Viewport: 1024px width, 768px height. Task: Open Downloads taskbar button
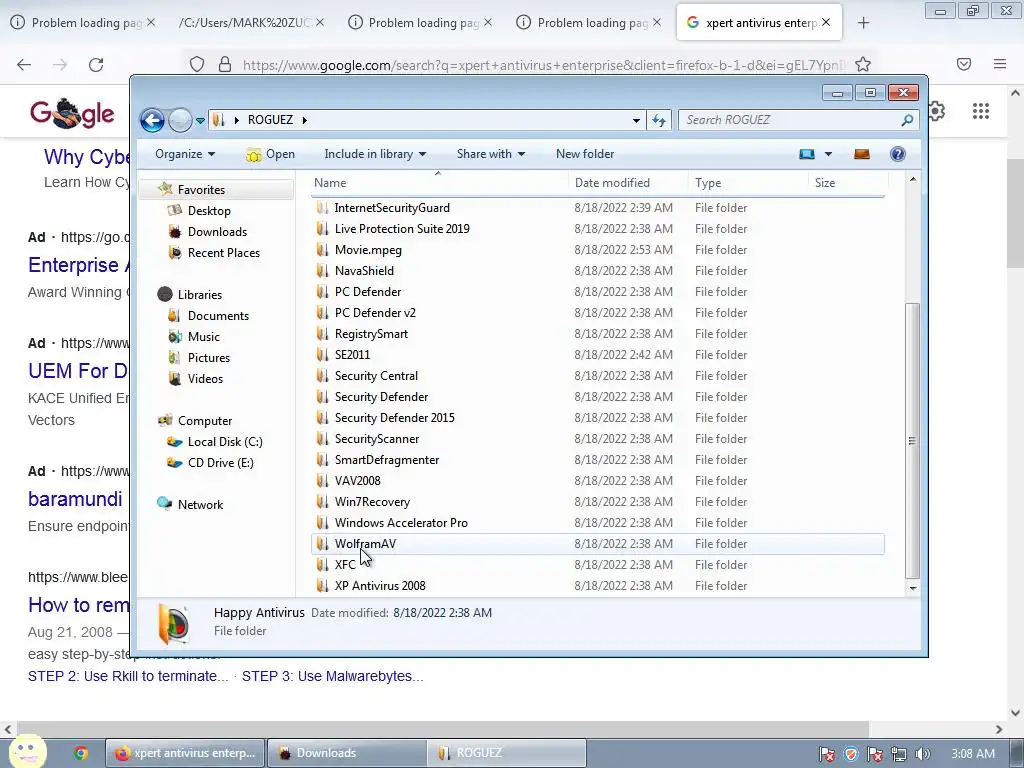coord(346,753)
